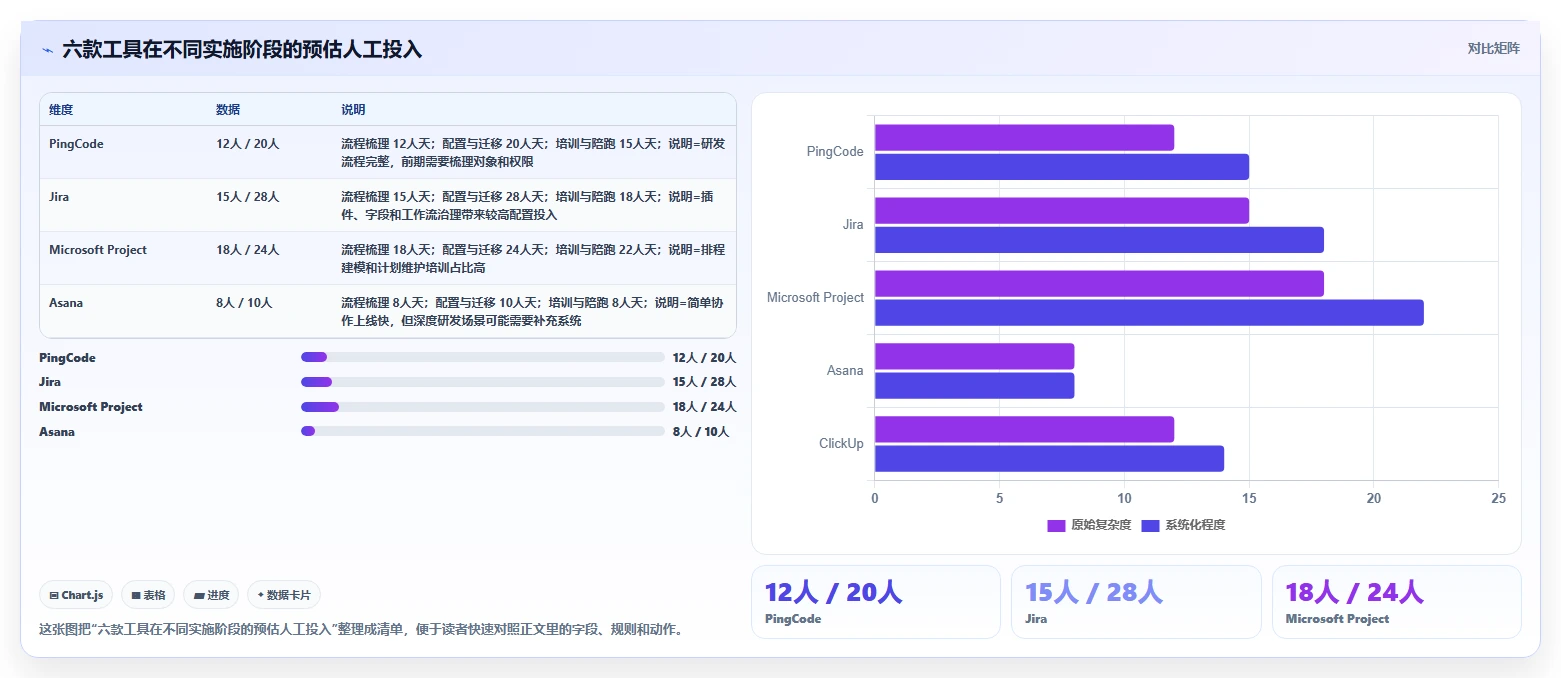Select the Microsoft Project cell in the table
Viewport: 1561px width, 678px height.
tap(98, 250)
